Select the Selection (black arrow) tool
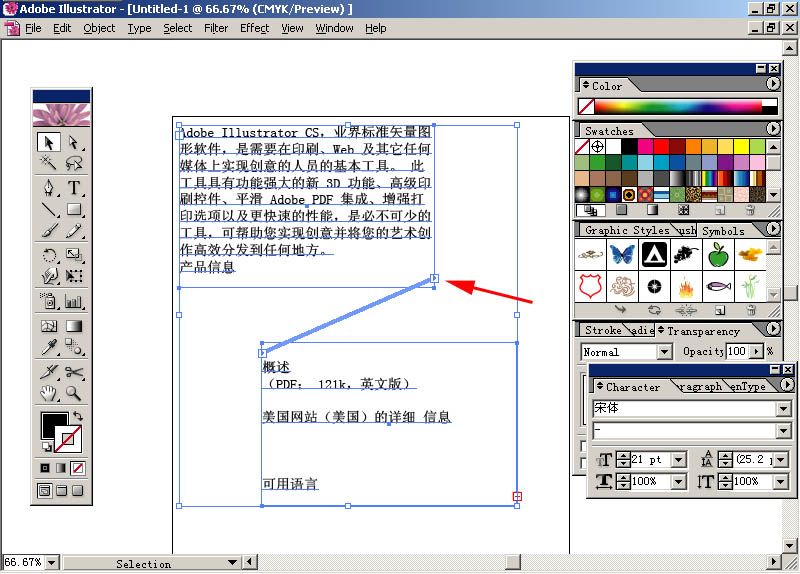The image size is (800, 574). (49, 142)
